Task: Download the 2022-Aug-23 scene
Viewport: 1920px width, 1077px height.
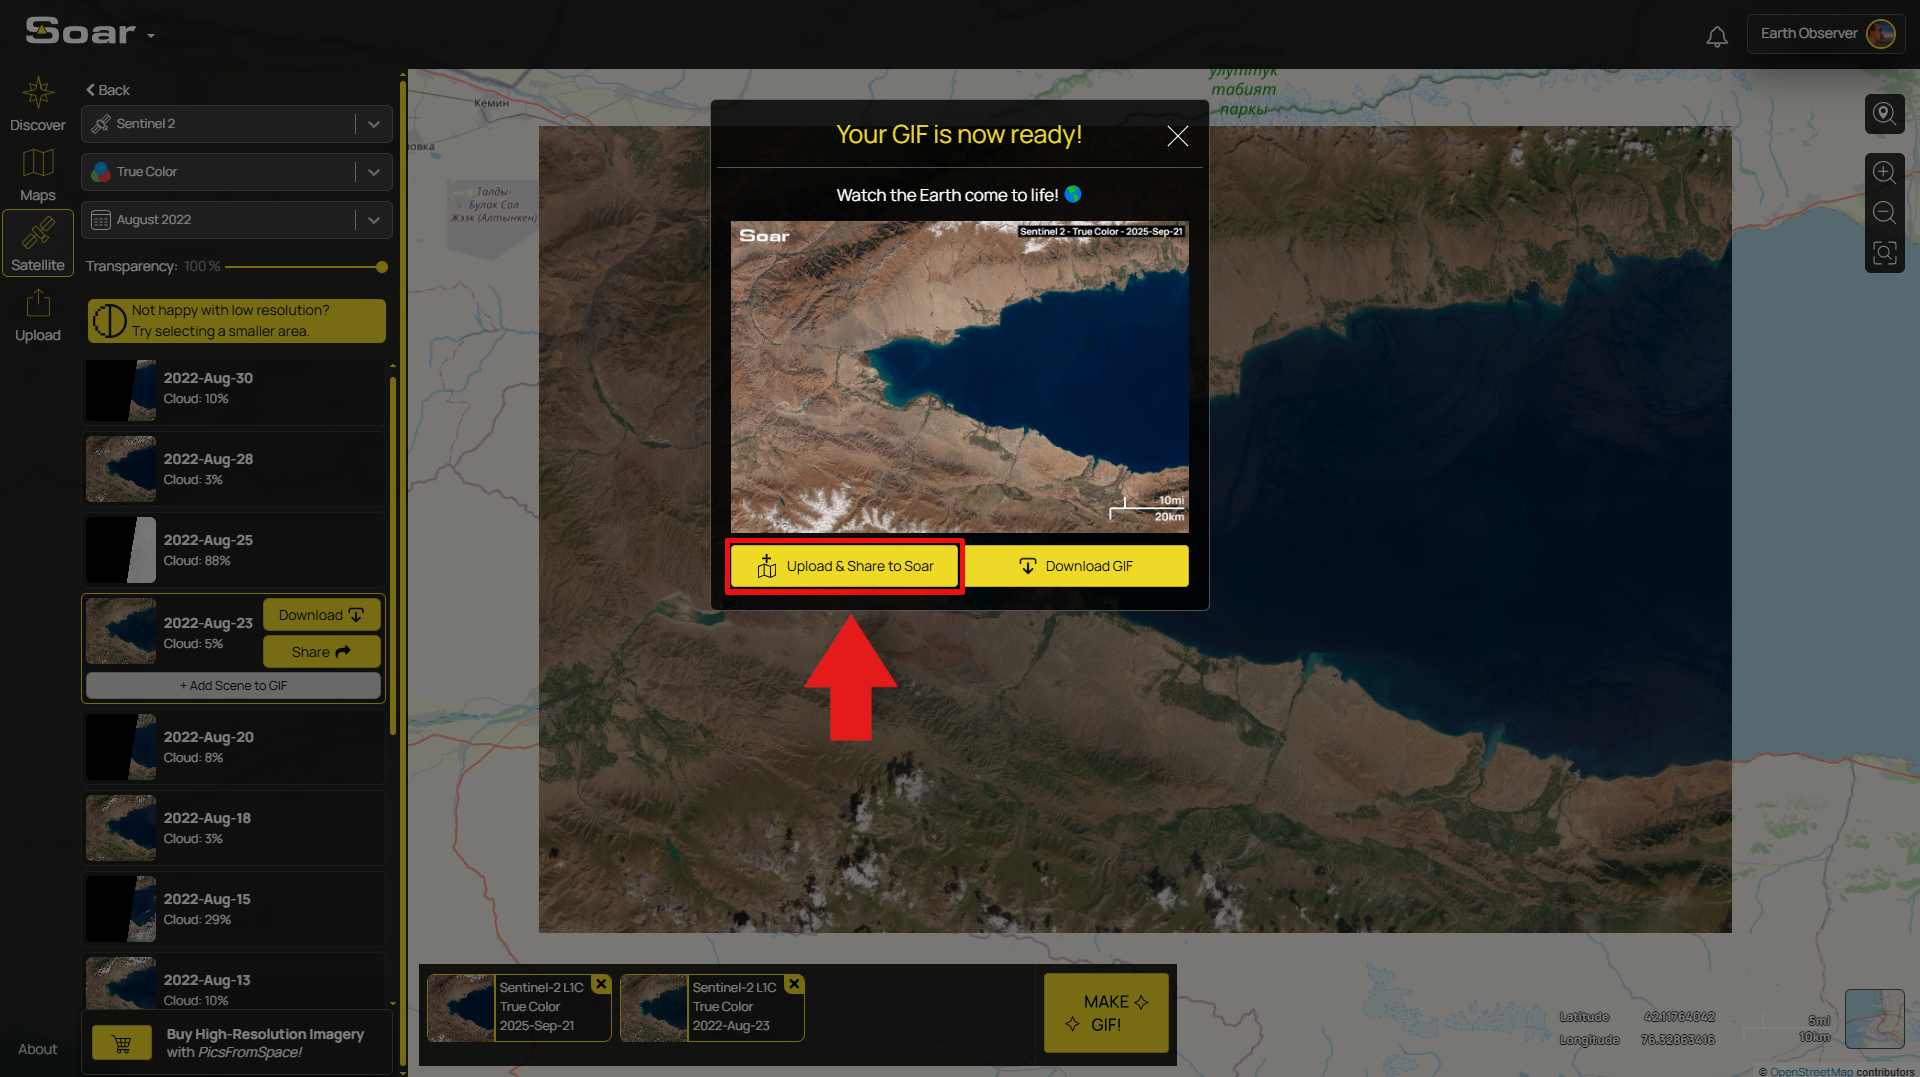Action: (322, 615)
